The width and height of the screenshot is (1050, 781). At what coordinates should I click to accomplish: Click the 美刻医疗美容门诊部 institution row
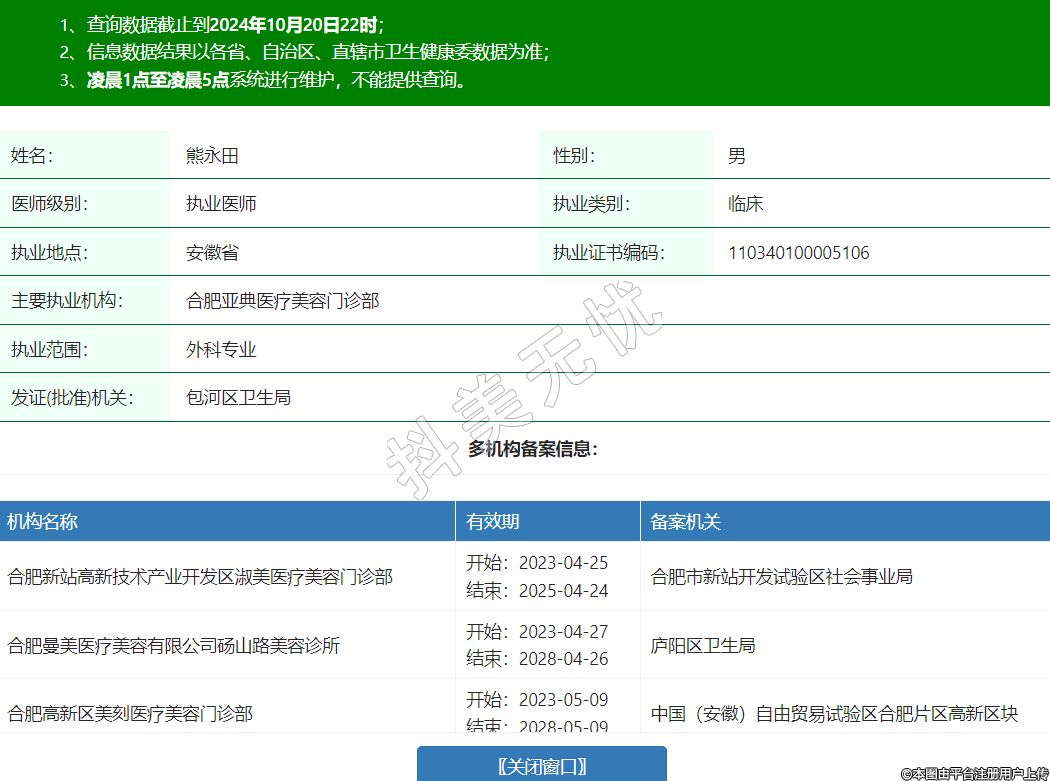coord(130,714)
